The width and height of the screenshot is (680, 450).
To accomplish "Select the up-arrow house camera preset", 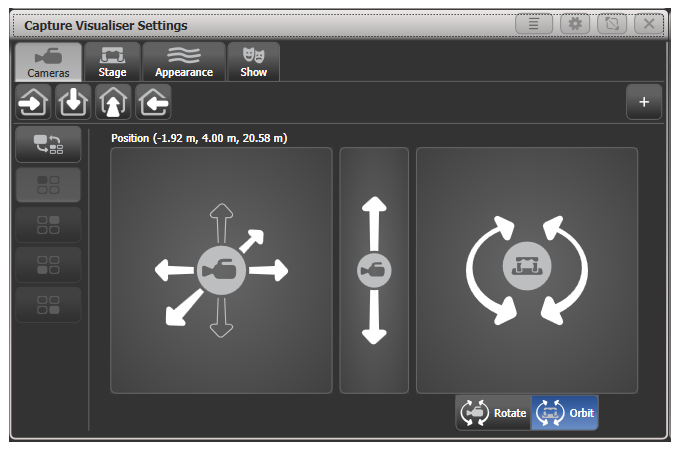I will (x=113, y=102).
